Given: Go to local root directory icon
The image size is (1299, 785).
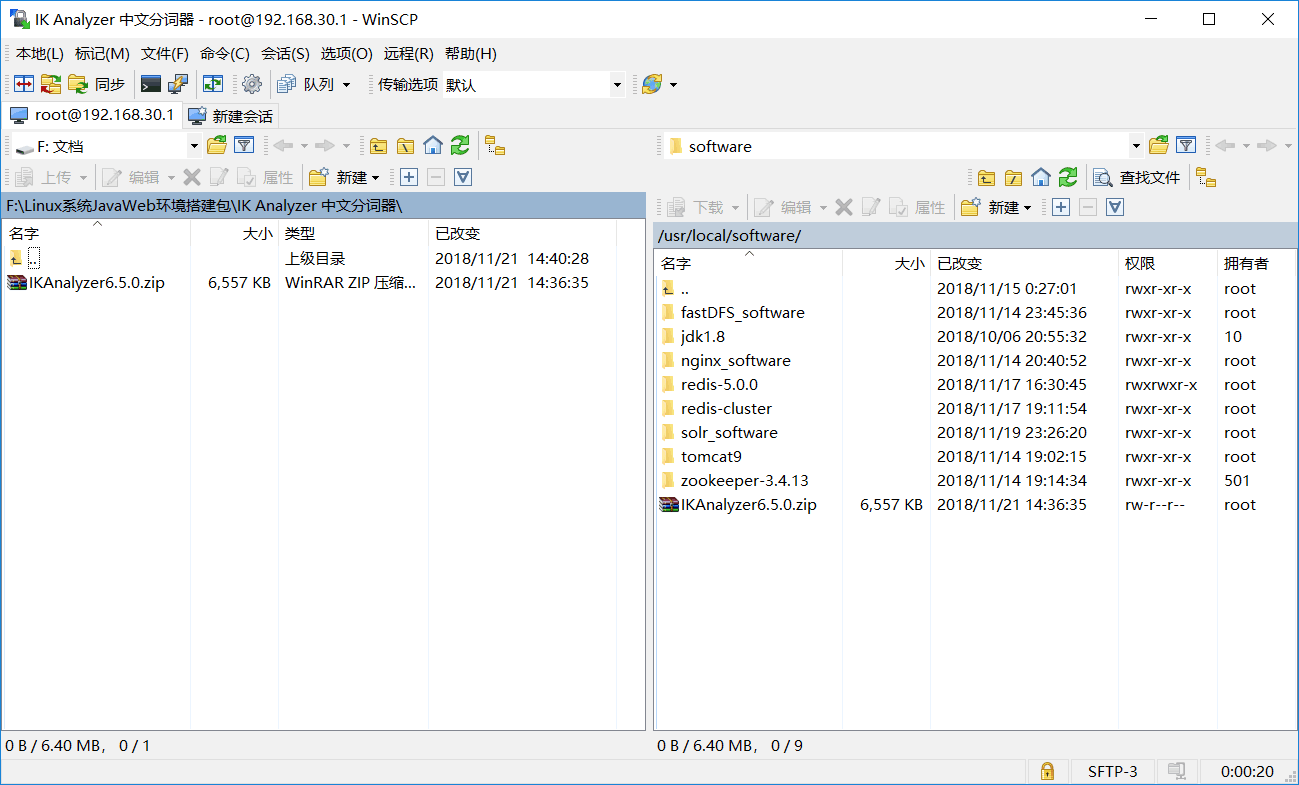Looking at the screenshot, I should tap(405, 146).
